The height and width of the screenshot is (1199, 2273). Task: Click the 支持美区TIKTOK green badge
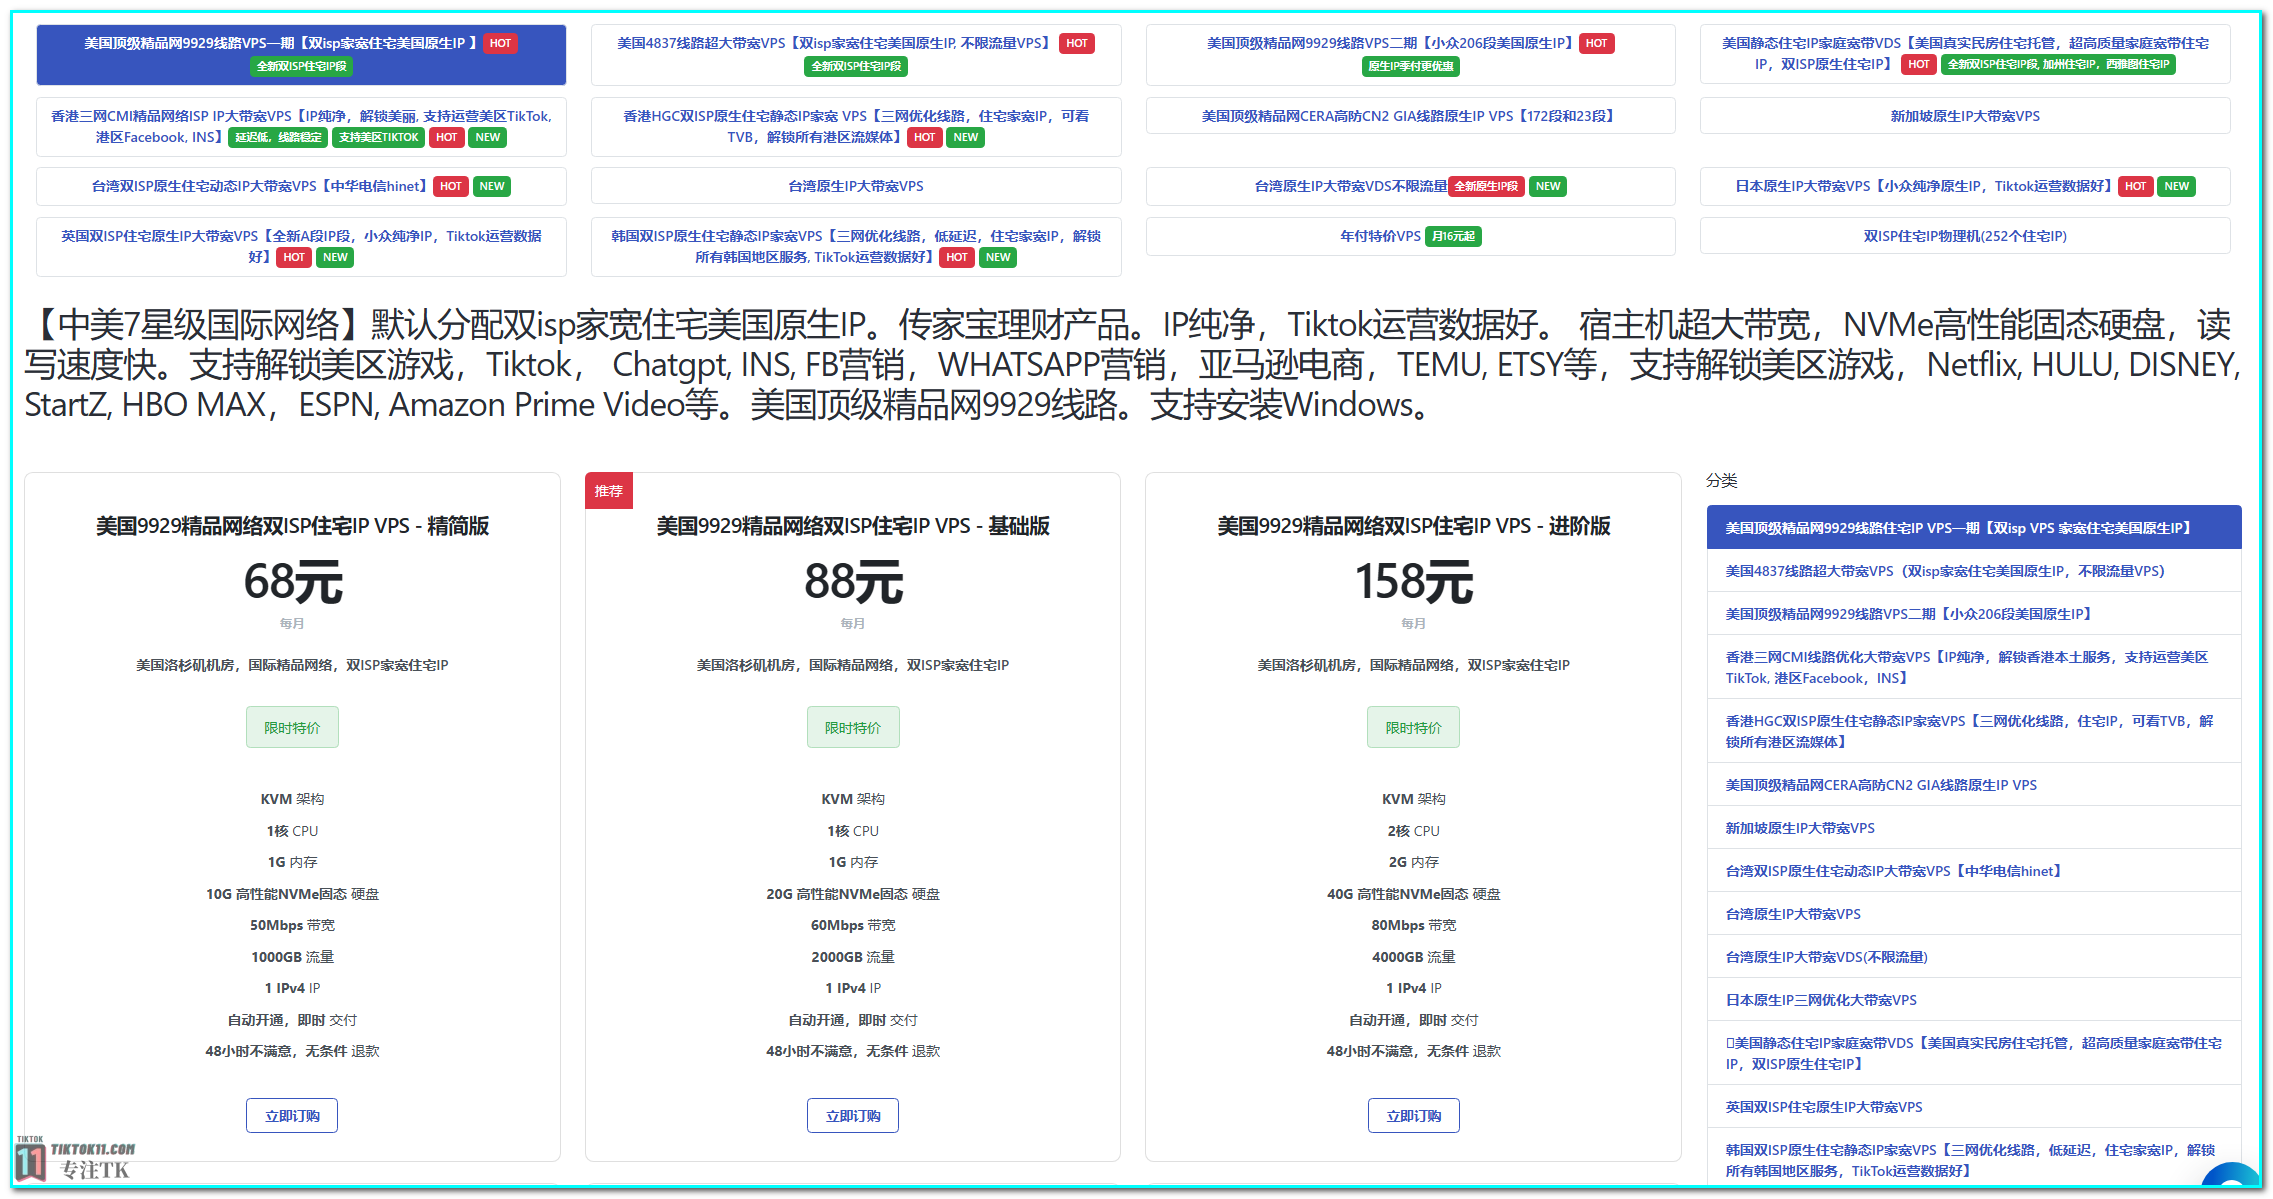click(x=378, y=138)
